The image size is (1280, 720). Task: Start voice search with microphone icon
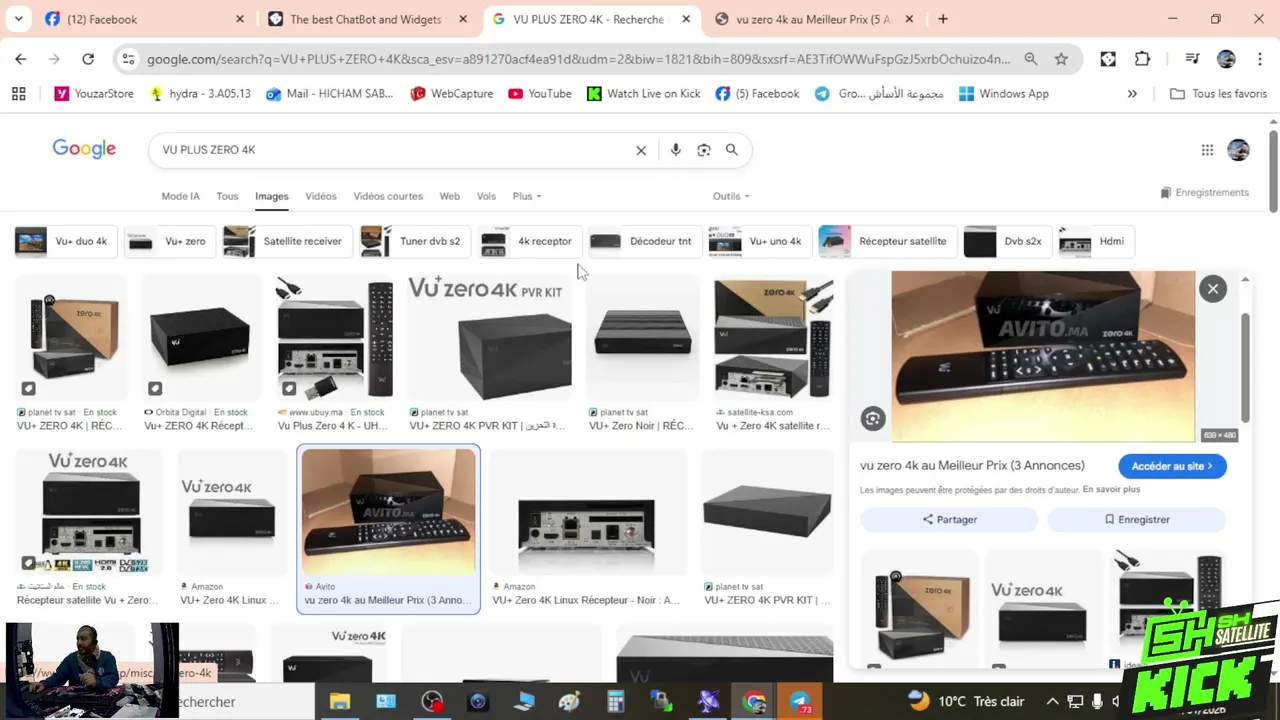pos(676,150)
